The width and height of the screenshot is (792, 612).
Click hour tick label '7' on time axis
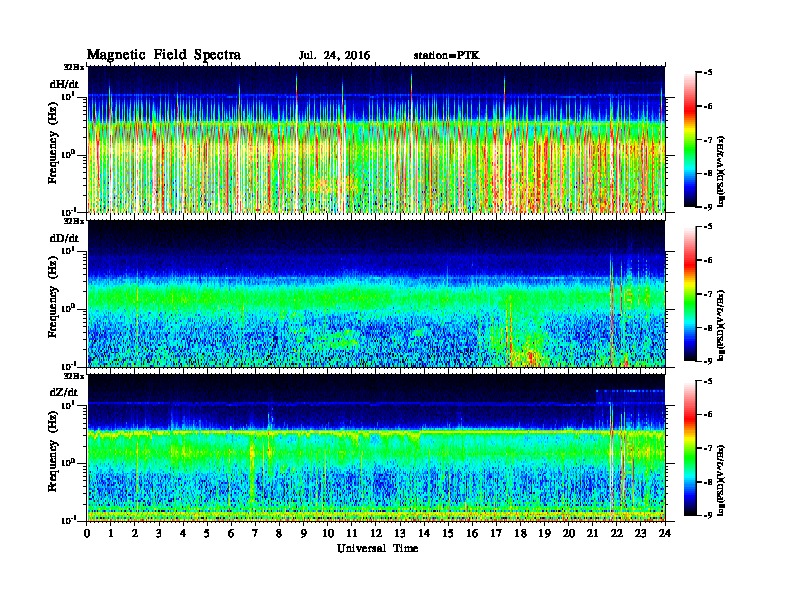tap(255, 534)
